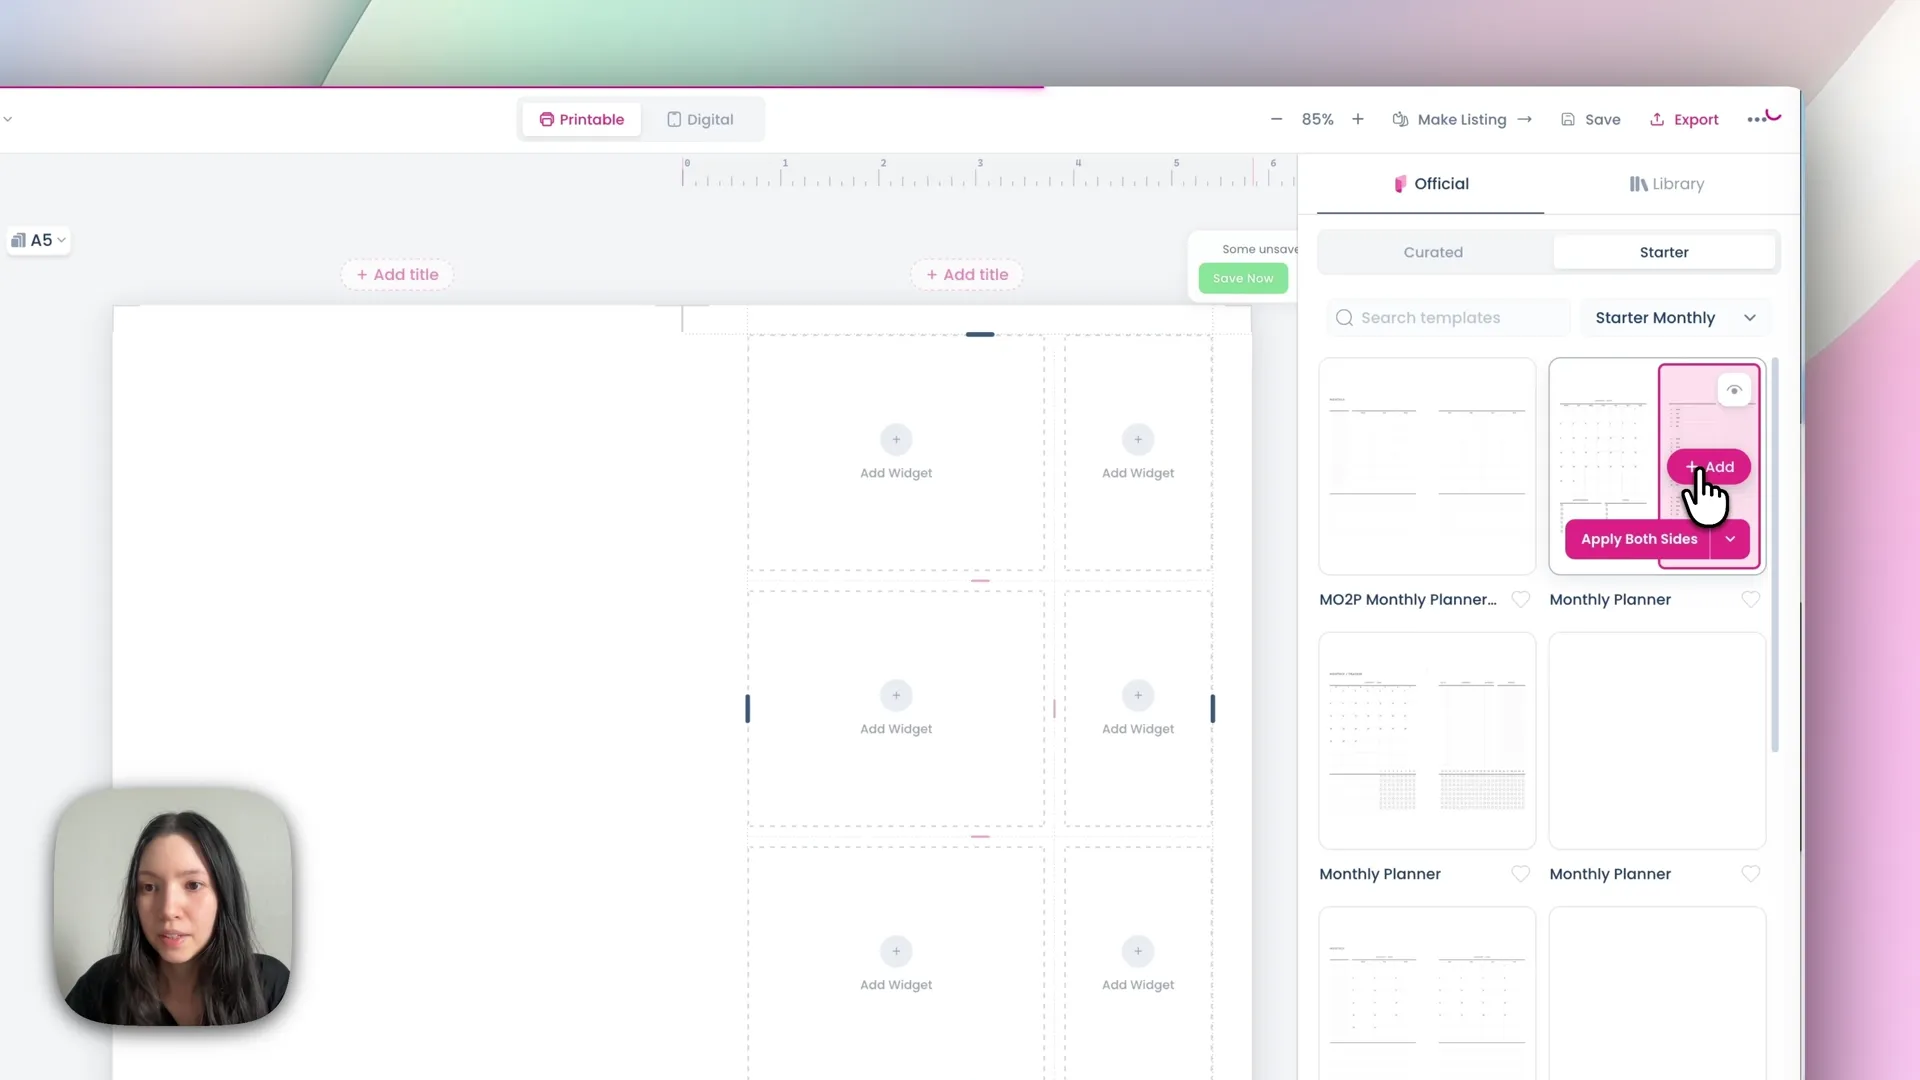The height and width of the screenshot is (1080, 1920).
Task: Click the pink Add button on template
Action: 1709,467
